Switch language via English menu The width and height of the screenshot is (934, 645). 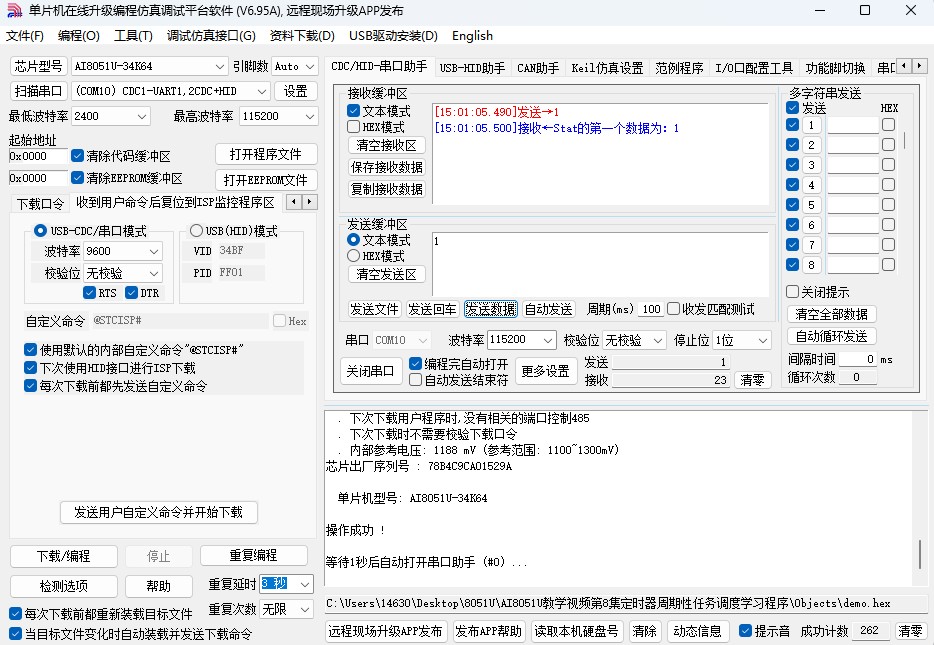(472, 36)
